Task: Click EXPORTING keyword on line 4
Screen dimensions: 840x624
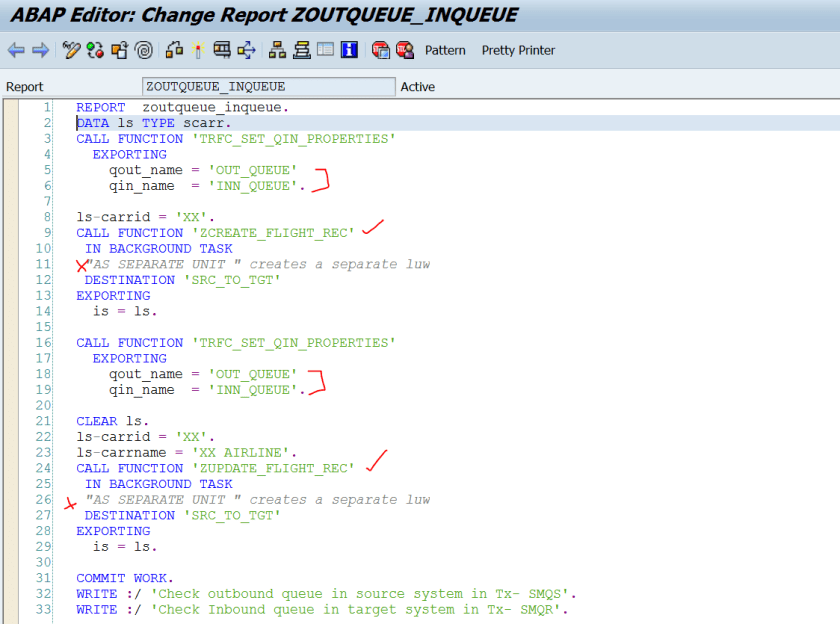Action: click(130, 155)
